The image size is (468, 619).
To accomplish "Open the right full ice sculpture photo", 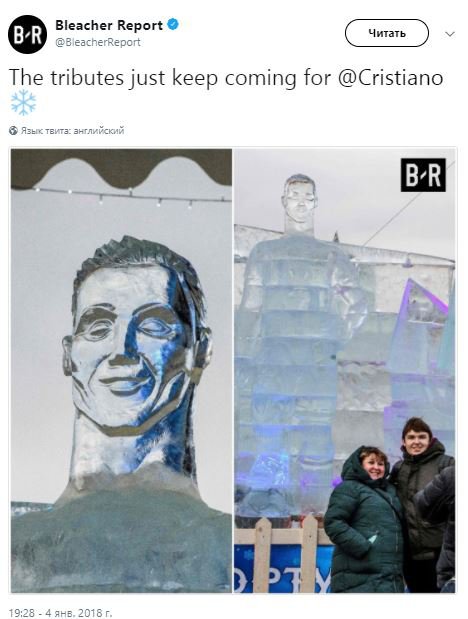I will (x=344, y=370).
